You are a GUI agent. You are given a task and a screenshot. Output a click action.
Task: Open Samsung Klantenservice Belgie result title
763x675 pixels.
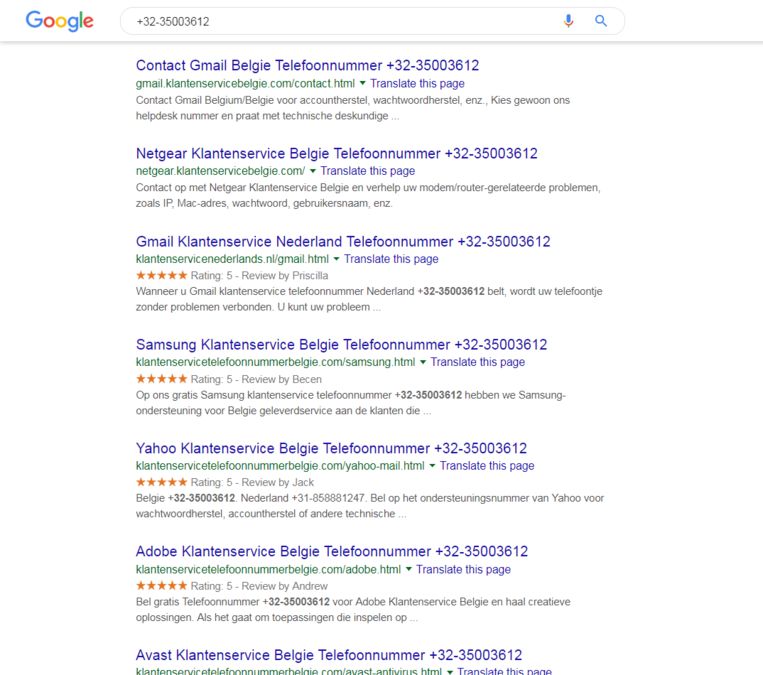click(x=341, y=345)
